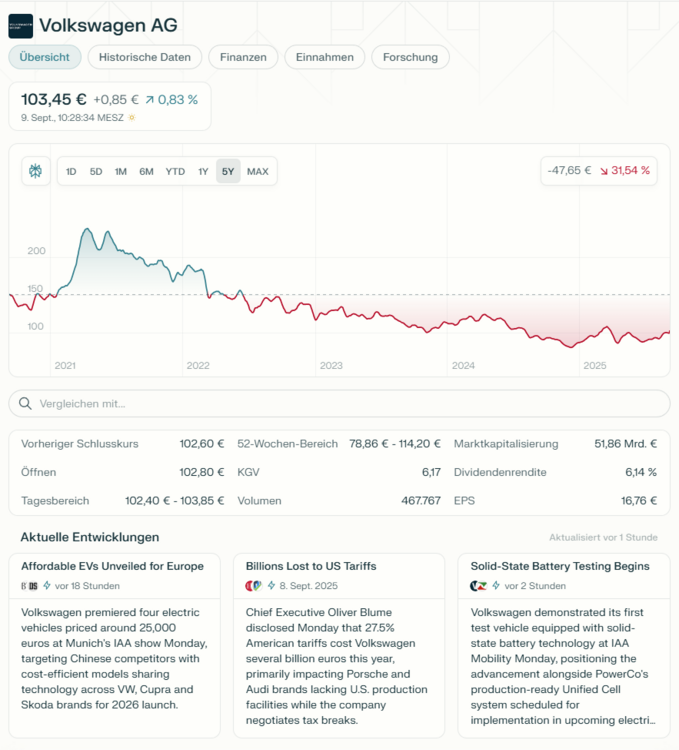Open Solid-State Battery Testing Begins article

[x=559, y=566]
